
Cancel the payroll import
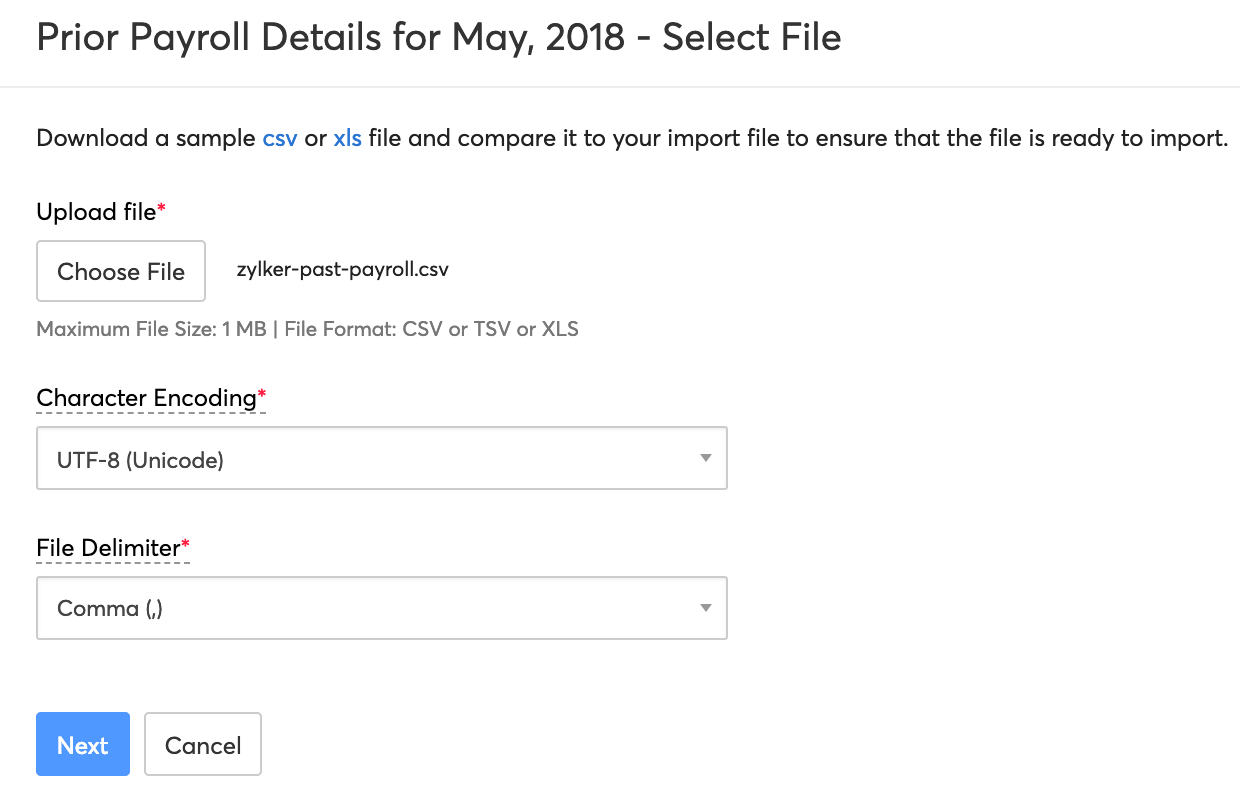coord(203,744)
